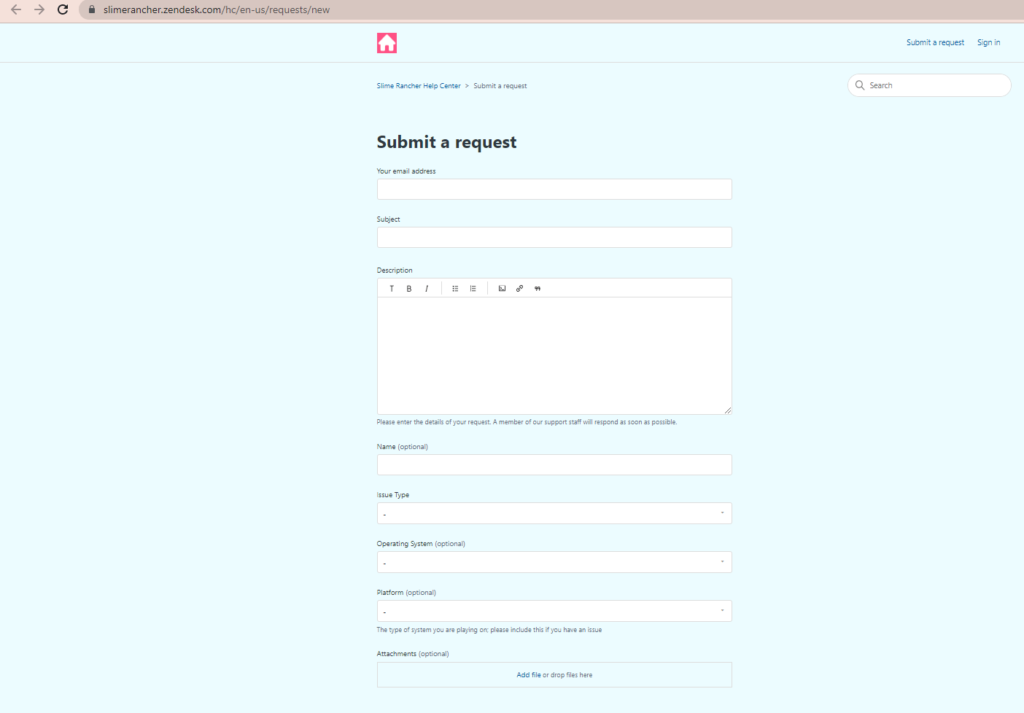The height and width of the screenshot is (713, 1024).
Task: Click the Platform hint text about system type
Action: click(x=489, y=630)
